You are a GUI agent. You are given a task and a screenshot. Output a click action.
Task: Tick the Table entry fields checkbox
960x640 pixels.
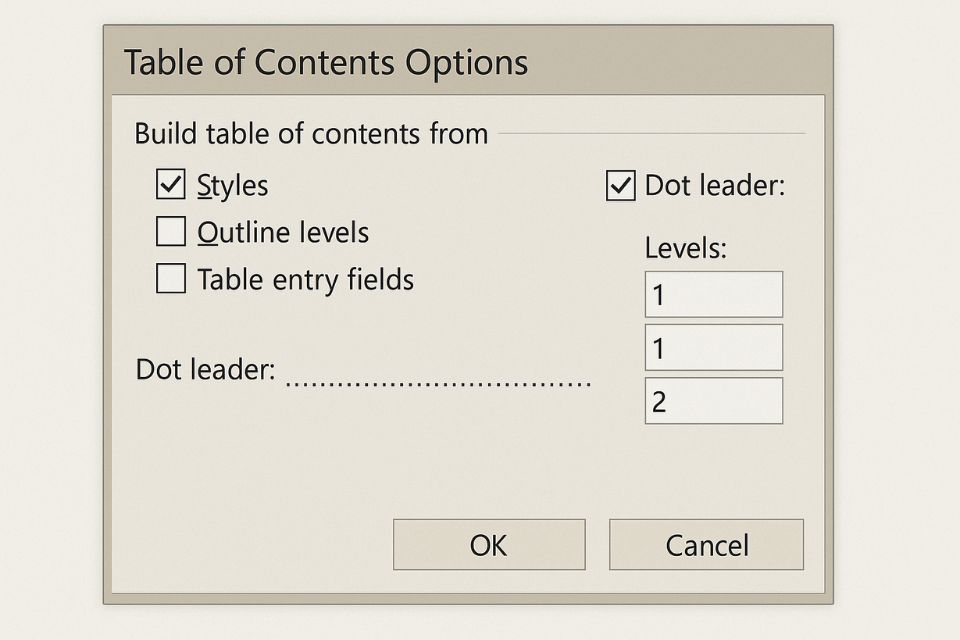click(x=171, y=279)
